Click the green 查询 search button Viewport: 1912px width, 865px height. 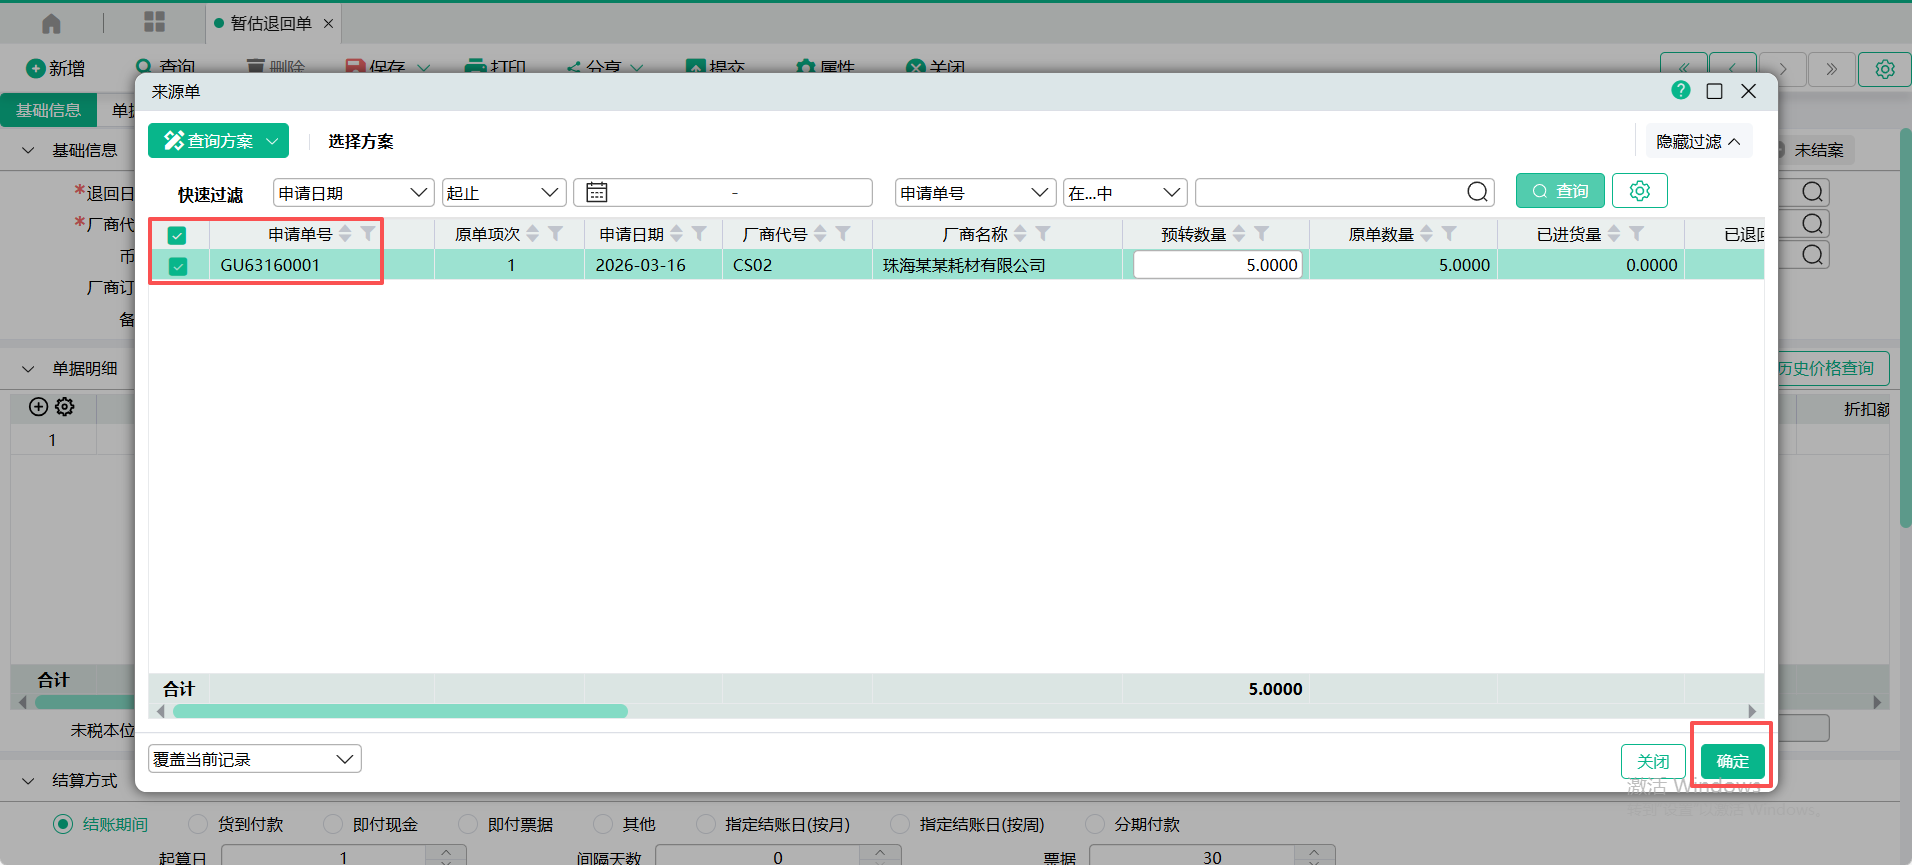pyautogui.click(x=1559, y=191)
